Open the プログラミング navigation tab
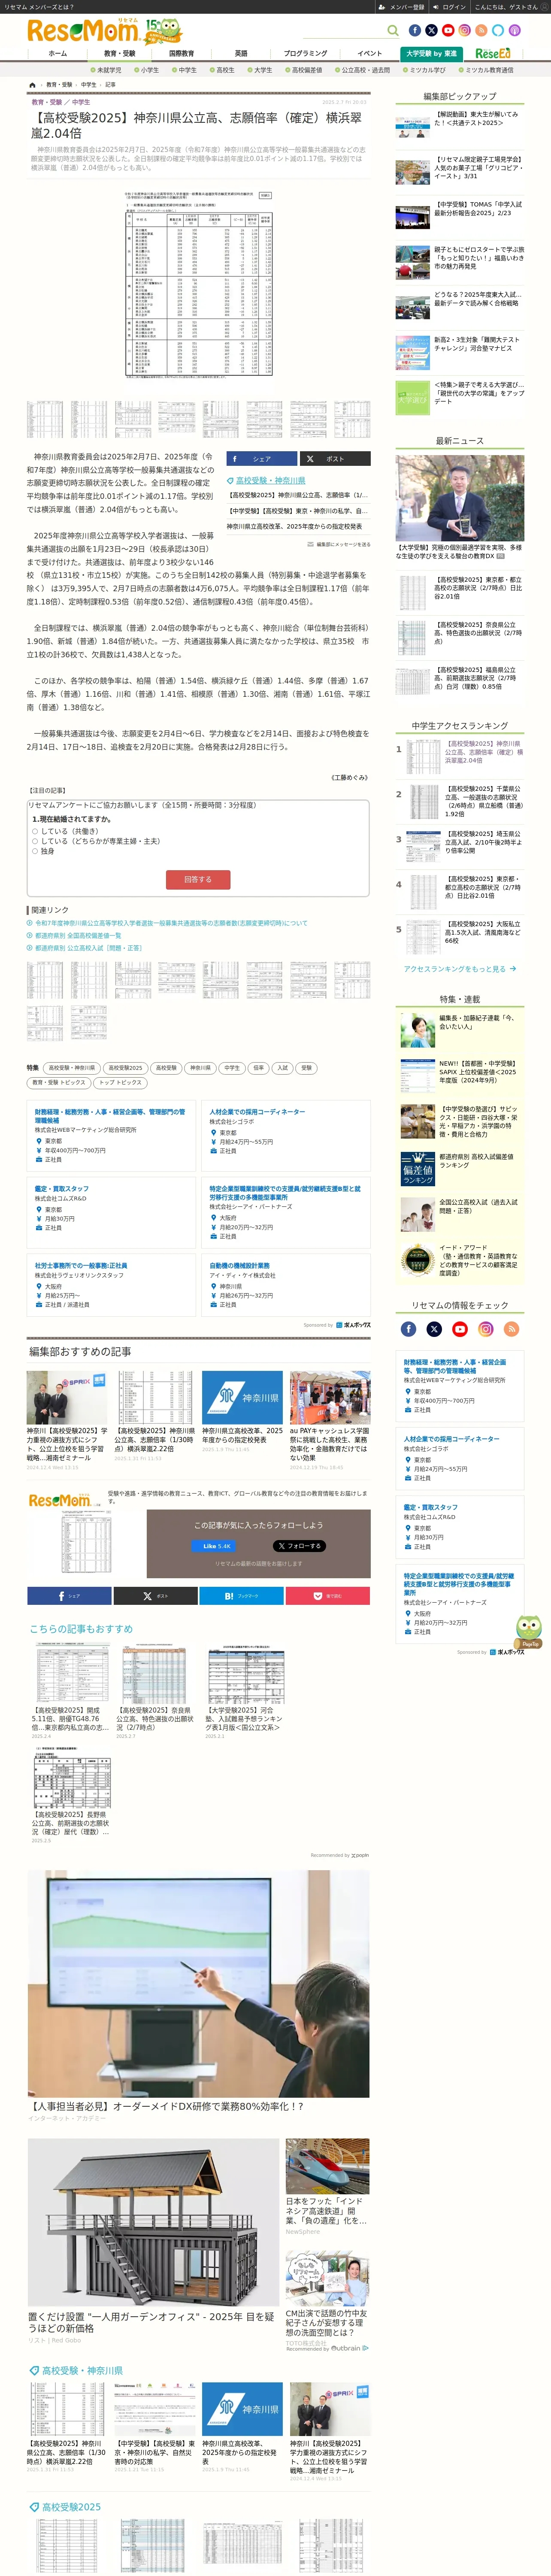Screen dimensions: 551x2576 click(x=305, y=54)
